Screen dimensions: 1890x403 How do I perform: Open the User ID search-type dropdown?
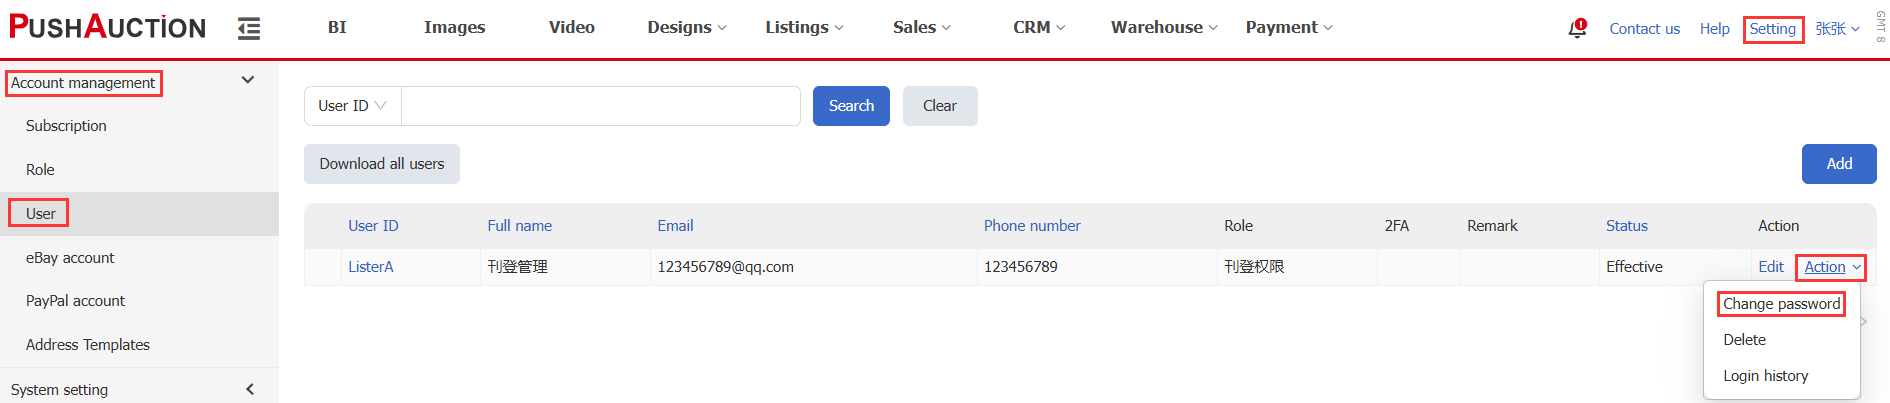point(352,106)
